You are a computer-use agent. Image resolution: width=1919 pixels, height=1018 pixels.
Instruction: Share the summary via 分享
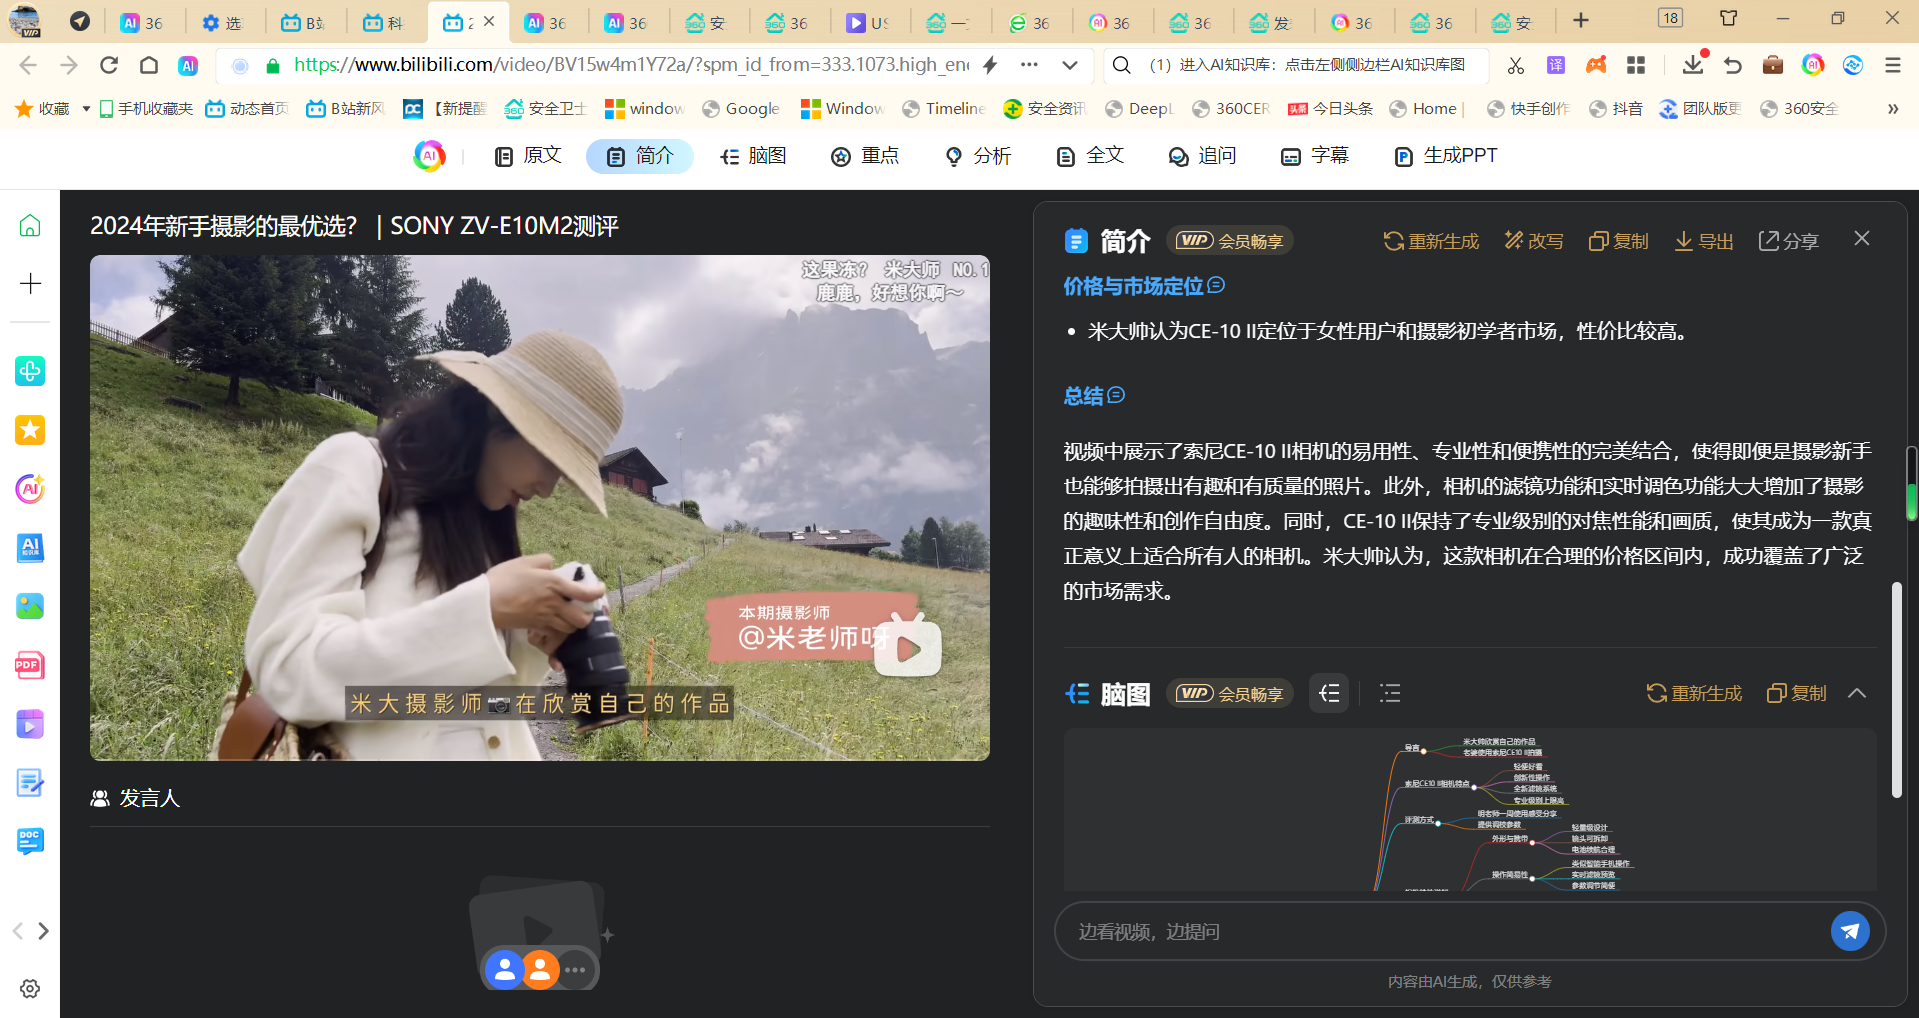1789,241
